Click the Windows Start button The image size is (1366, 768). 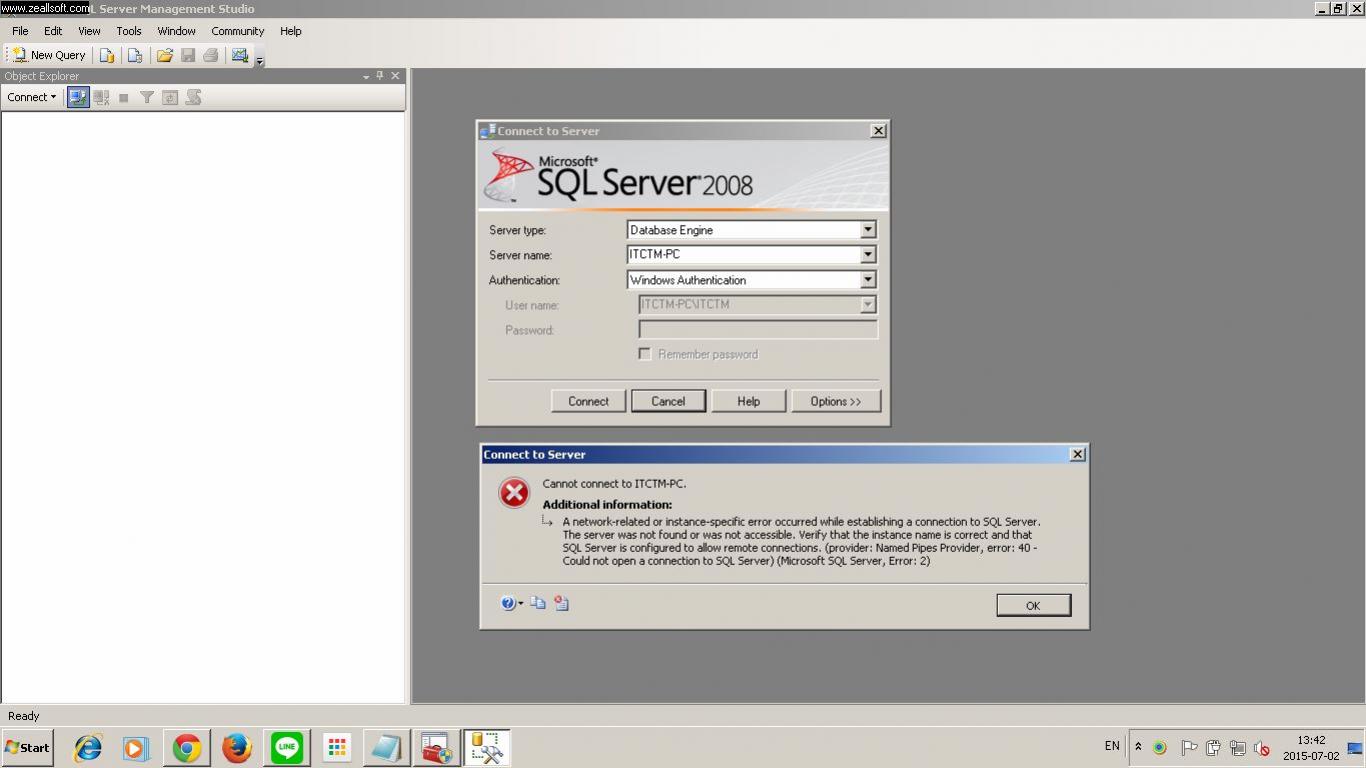(x=28, y=747)
